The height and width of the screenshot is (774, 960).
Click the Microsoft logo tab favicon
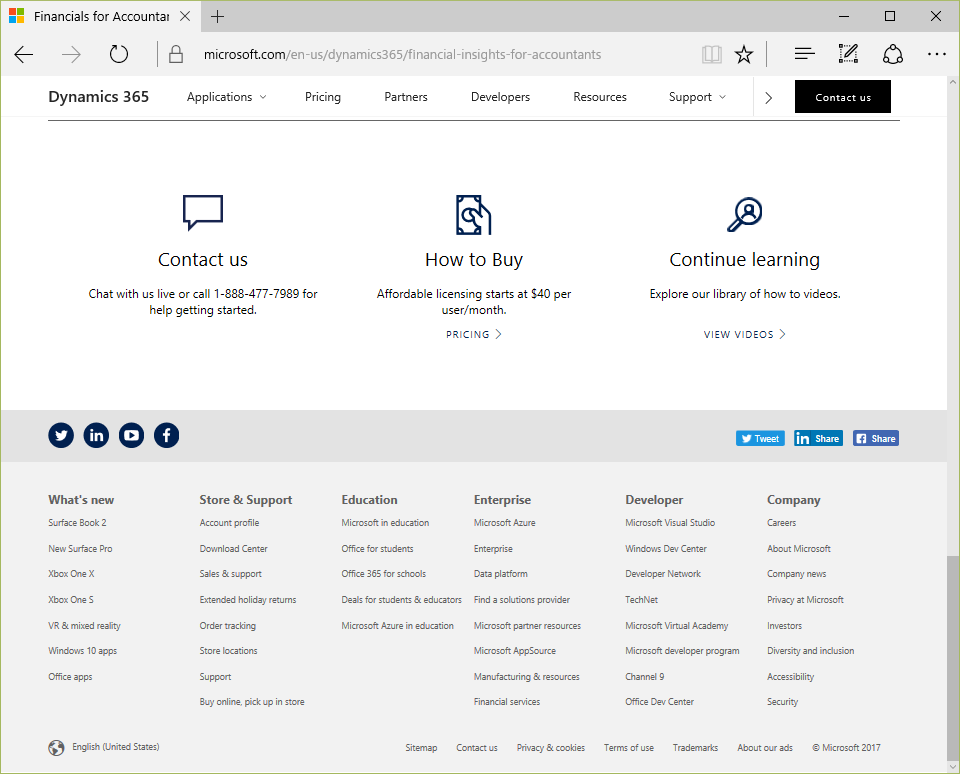[x=17, y=16]
